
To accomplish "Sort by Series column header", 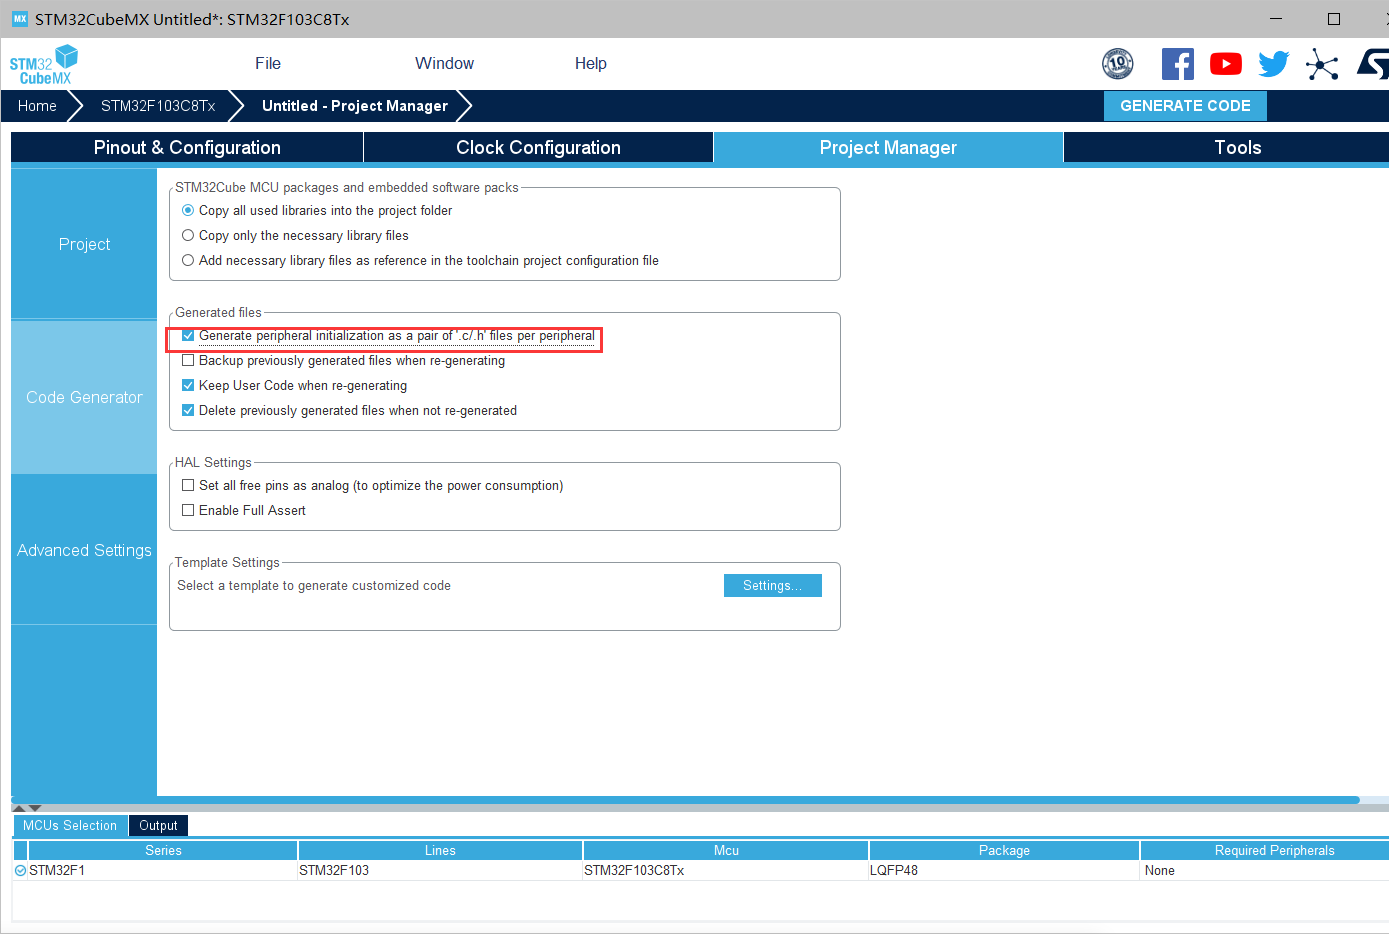I will (x=163, y=851).
